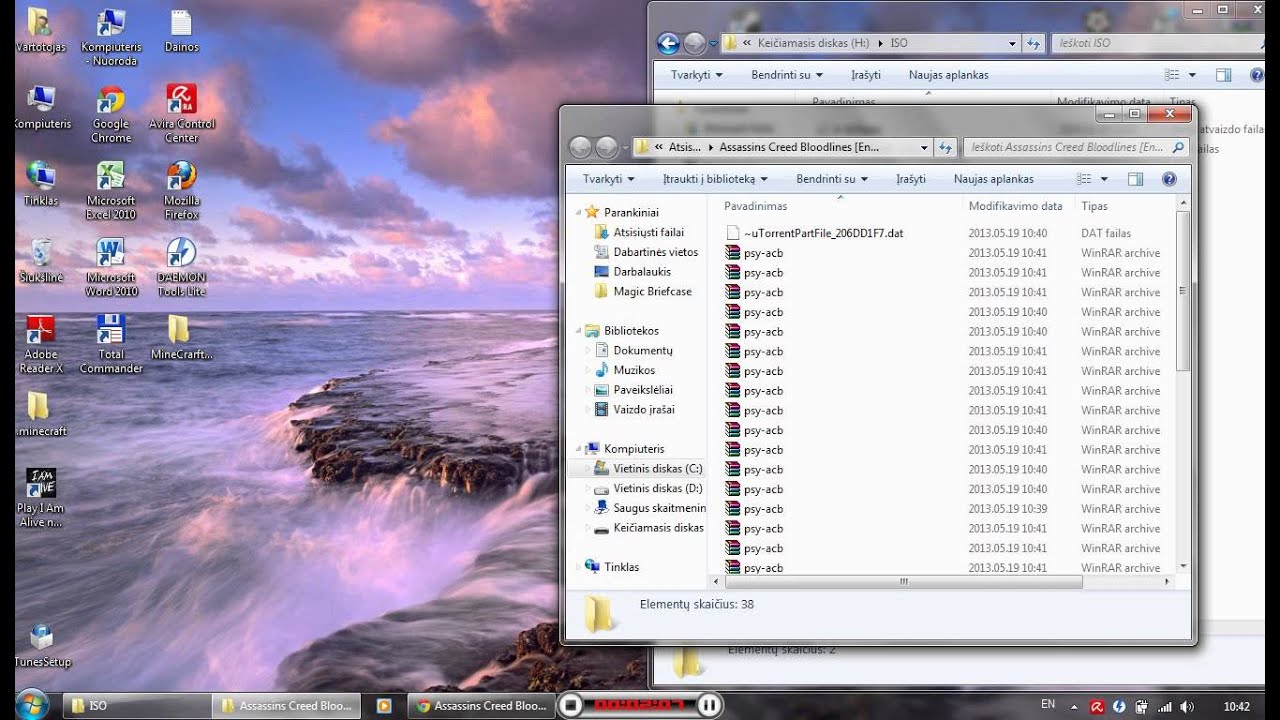Collapse the Bibliotekos tree node
The width and height of the screenshot is (1280, 720).
(x=578, y=330)
